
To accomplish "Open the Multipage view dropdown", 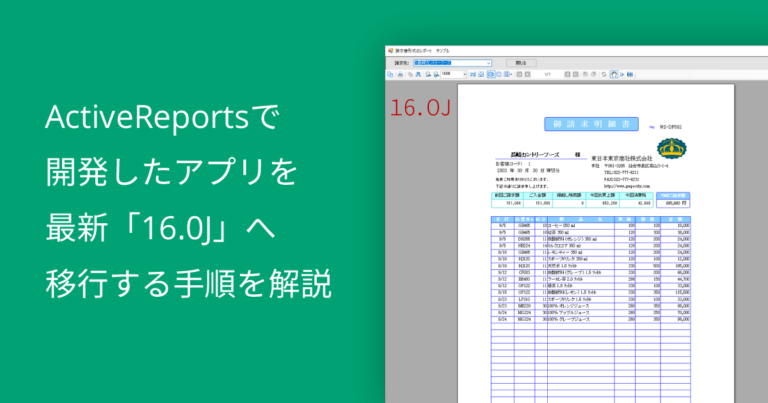I will [x=508, y=74].
